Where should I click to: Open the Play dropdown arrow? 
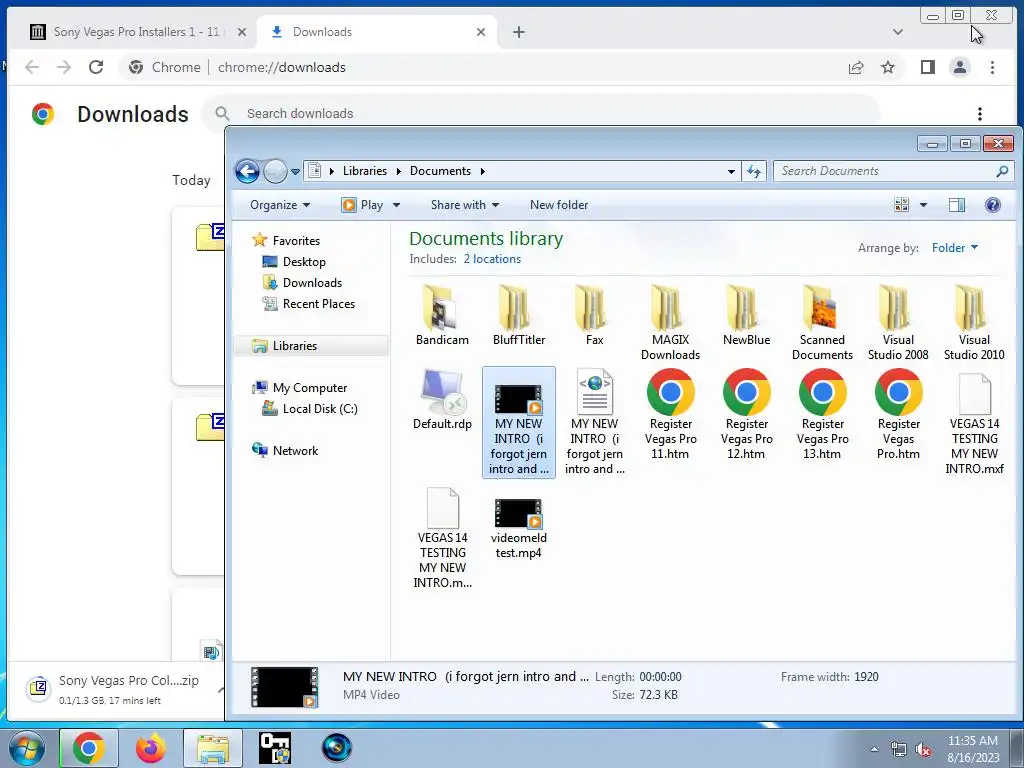(x=396, y=205)
